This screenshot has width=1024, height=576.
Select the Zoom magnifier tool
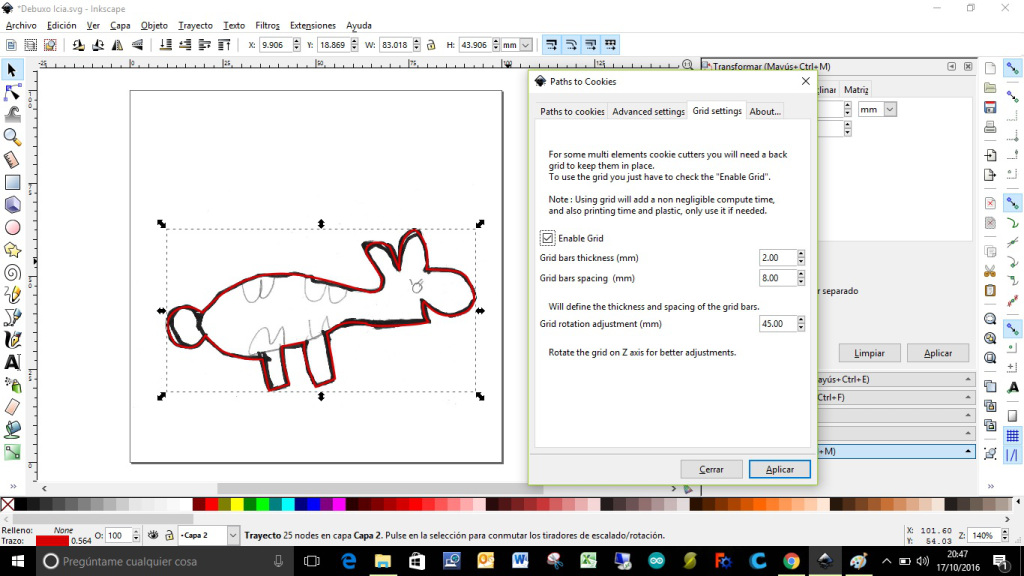click(12, 136)
